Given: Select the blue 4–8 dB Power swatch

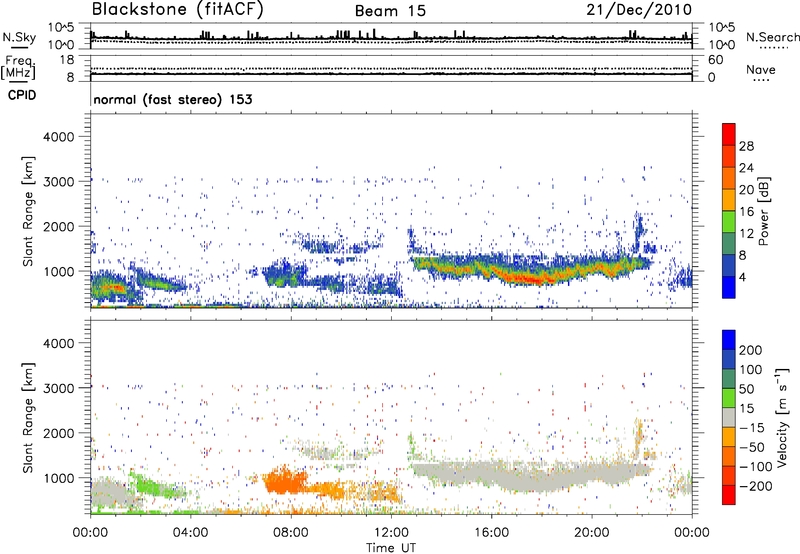Looking at the screenshot, I should point(729,265).
